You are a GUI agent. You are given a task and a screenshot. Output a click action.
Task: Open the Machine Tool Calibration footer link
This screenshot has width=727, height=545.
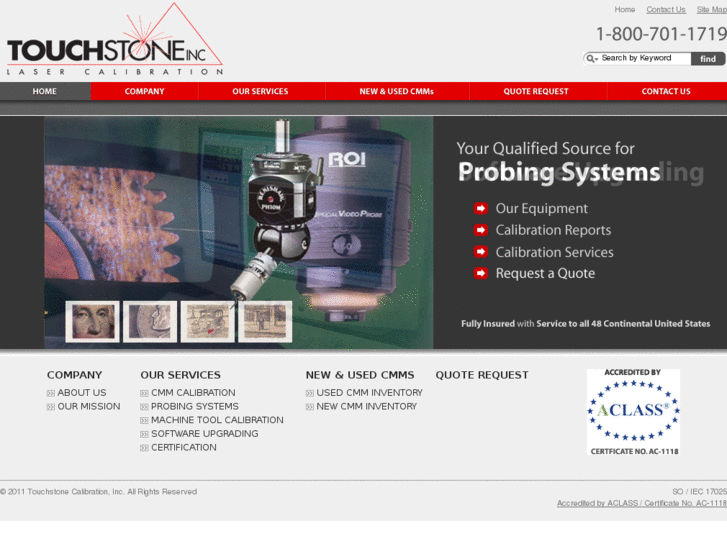point(217,420)
